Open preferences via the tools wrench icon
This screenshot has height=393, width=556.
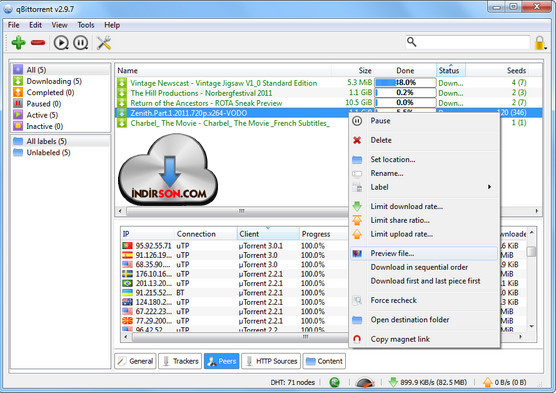click(x=104, y=43)
